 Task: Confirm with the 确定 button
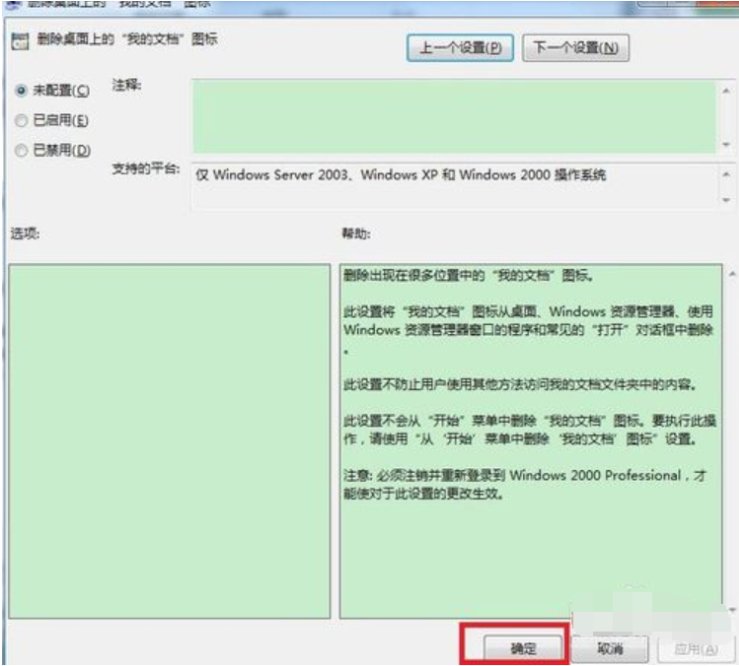523,649
